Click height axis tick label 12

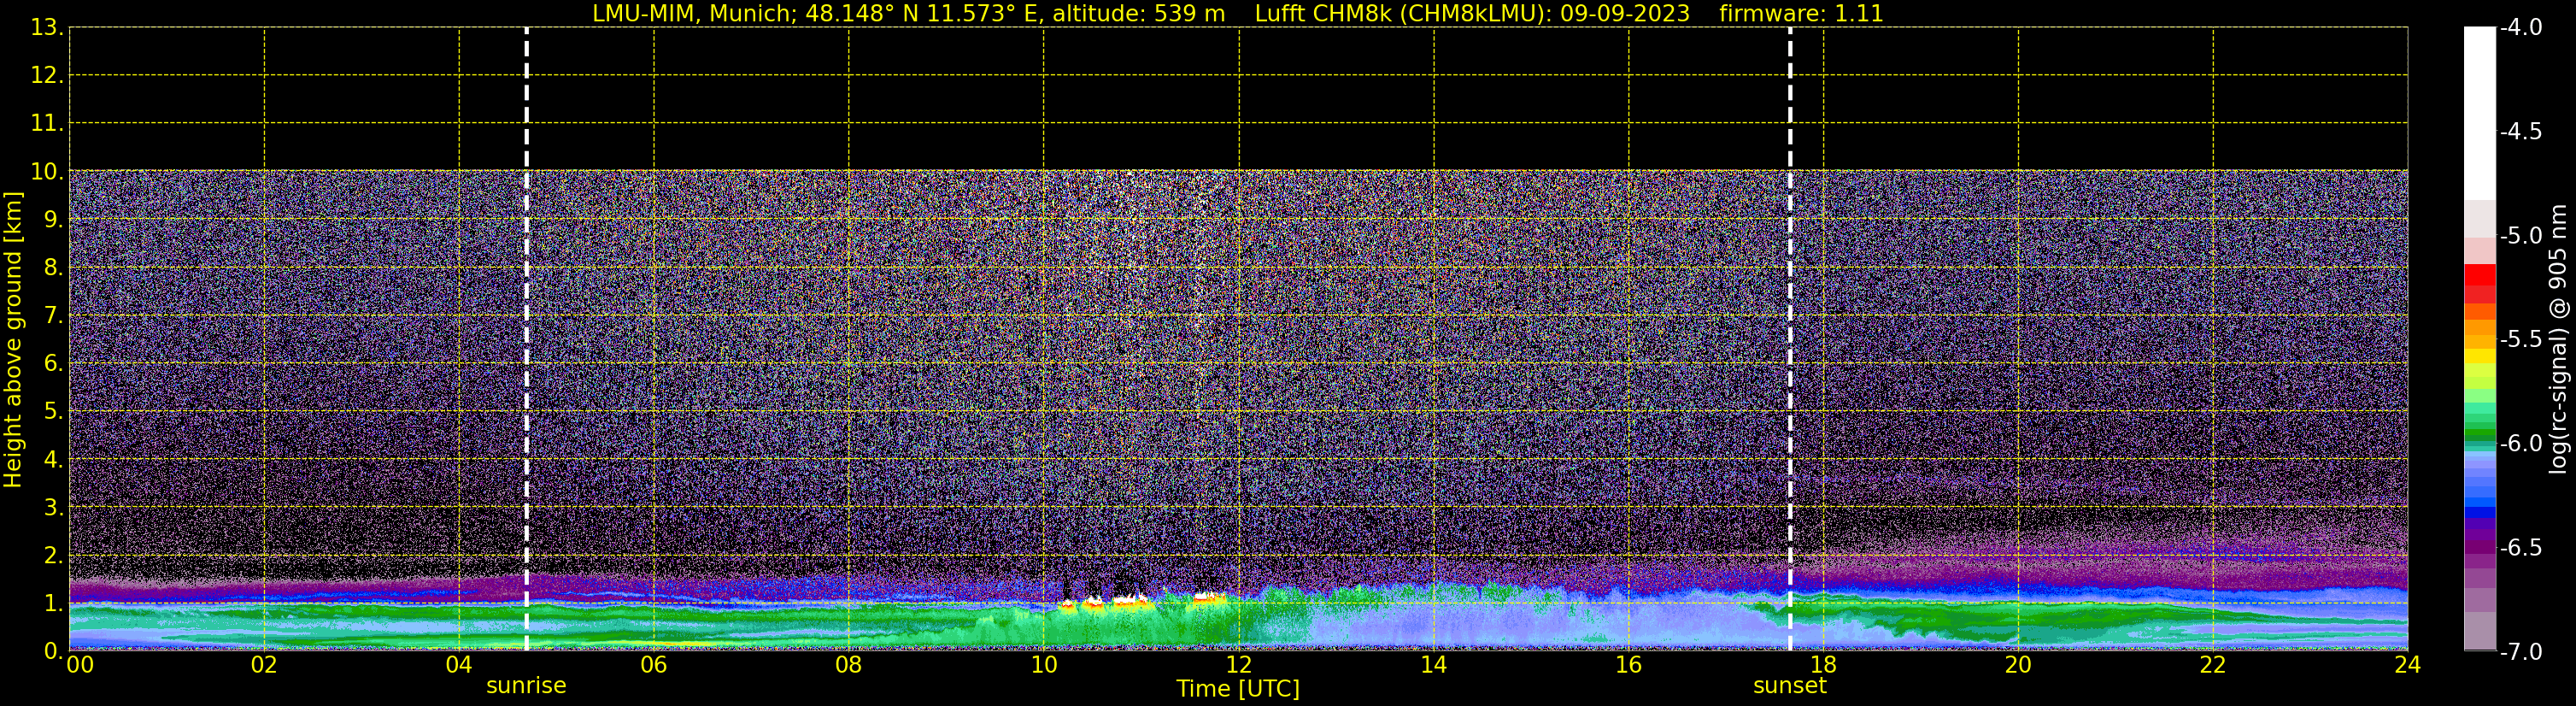tap(45, 76)
